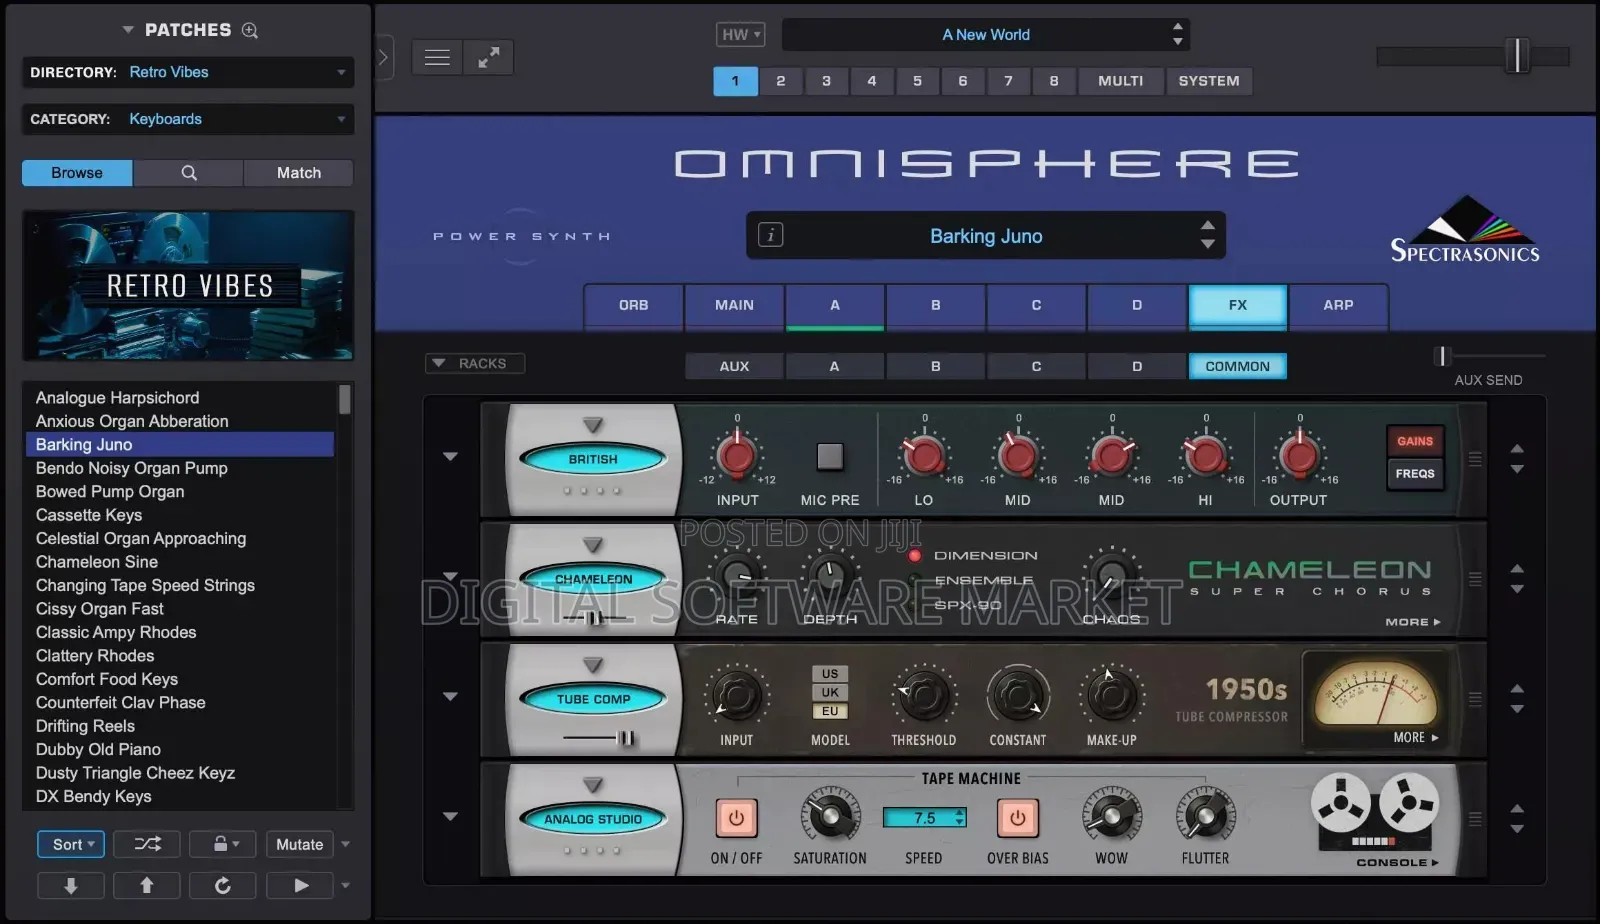Image resolution: width=1600 pixels, height=924 pixels.
Task: Adjust the Tube Comp mix slider
Action: pyautogui.click(x=626, y=739)
